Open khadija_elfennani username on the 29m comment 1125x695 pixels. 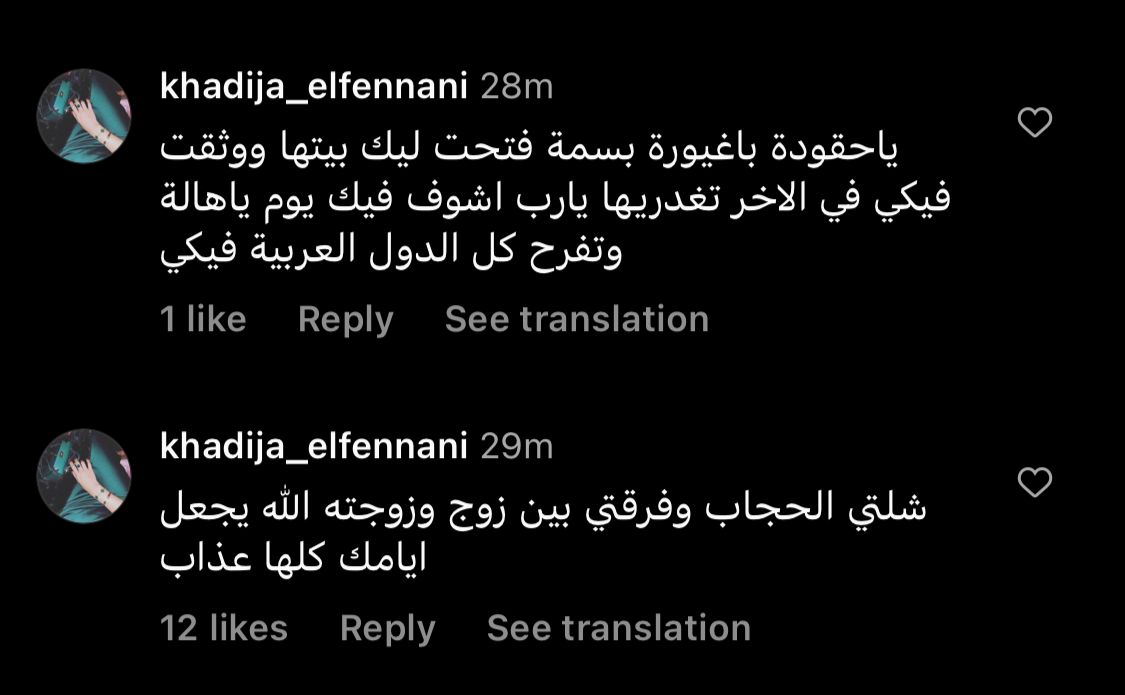coord(313,447)
